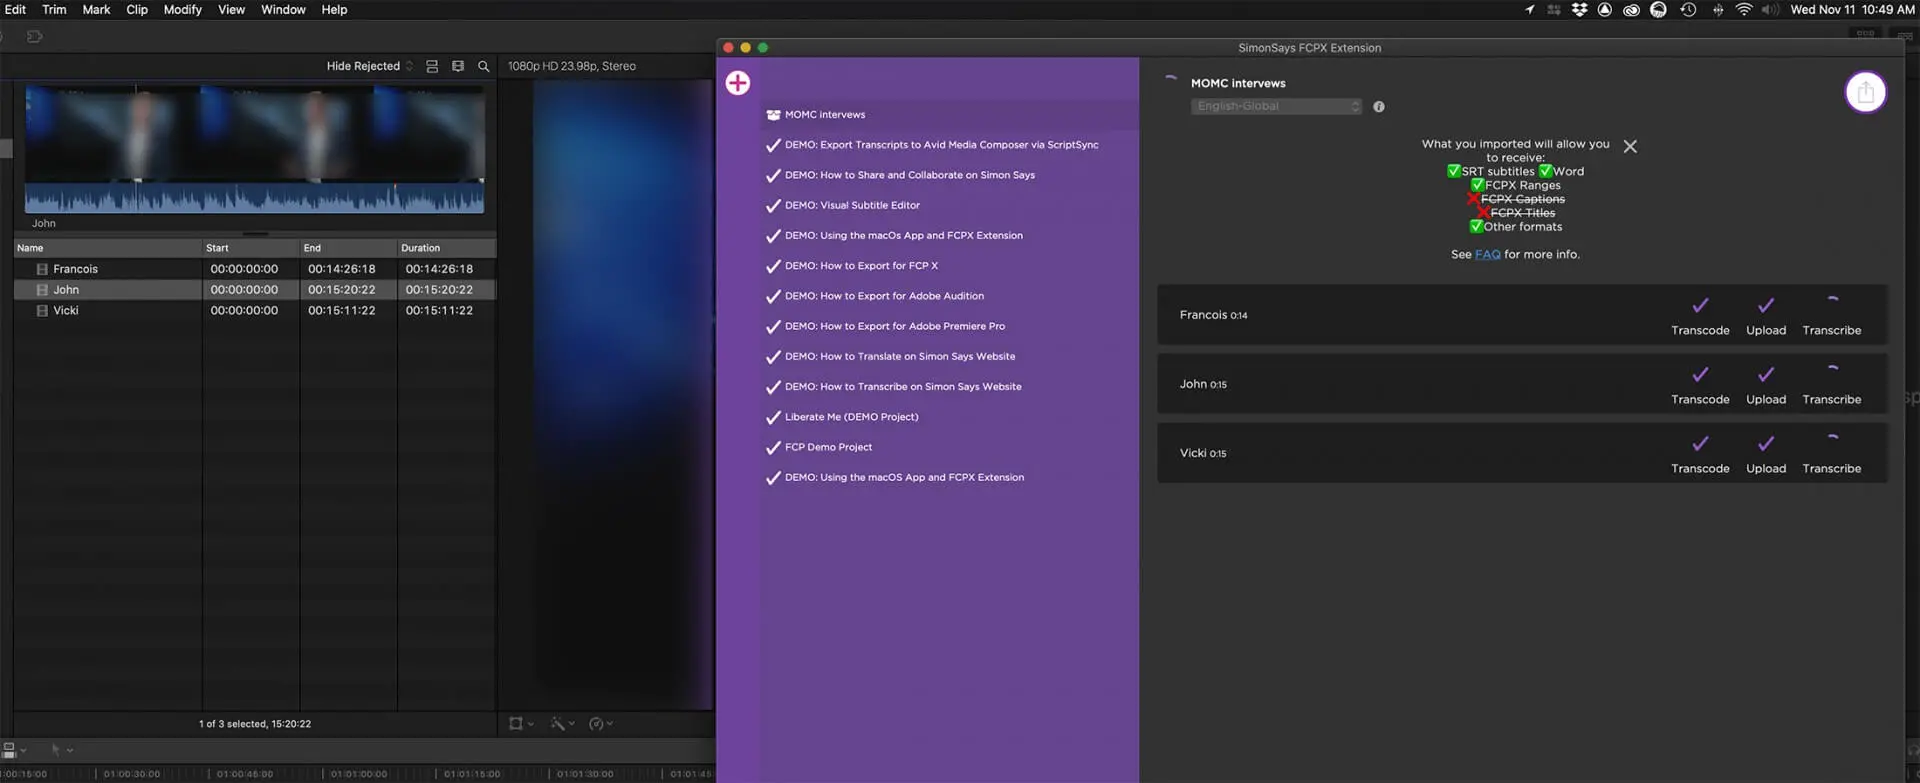Sort by the Duration column header
Viewport: 1920px width, 783px height.
click(446, 248)
